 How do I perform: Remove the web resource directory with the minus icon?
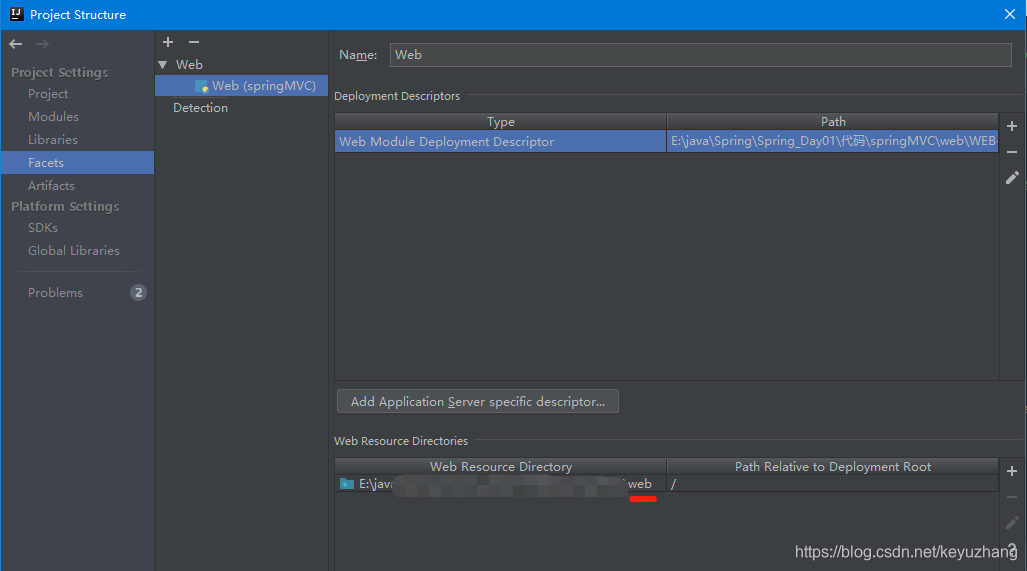pyautogui.click(x=1012, y=497)
